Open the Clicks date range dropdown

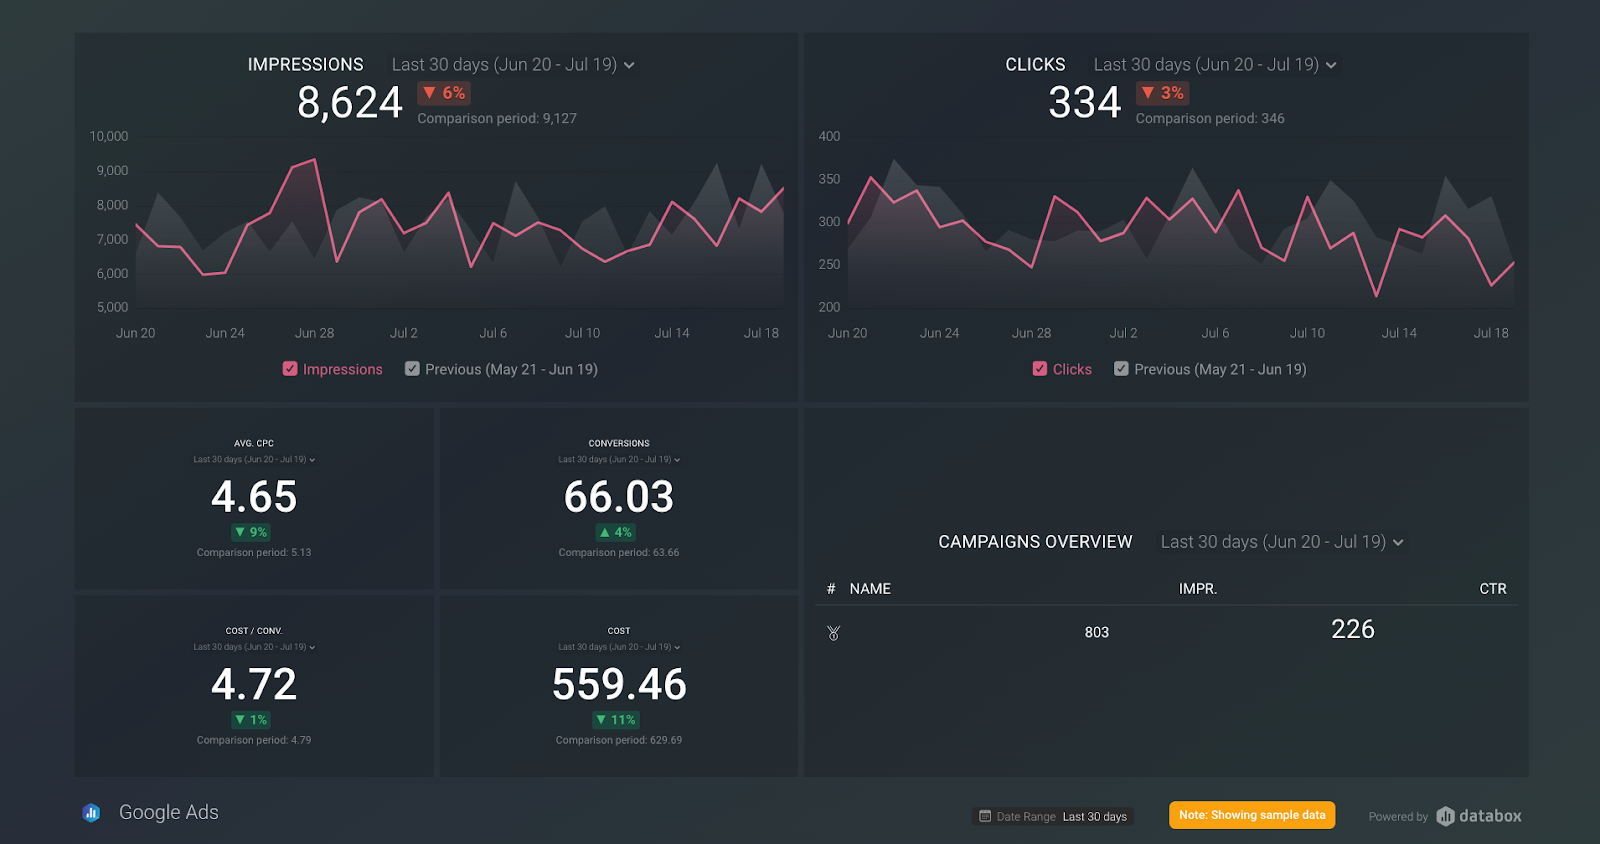click(1215, 65)
